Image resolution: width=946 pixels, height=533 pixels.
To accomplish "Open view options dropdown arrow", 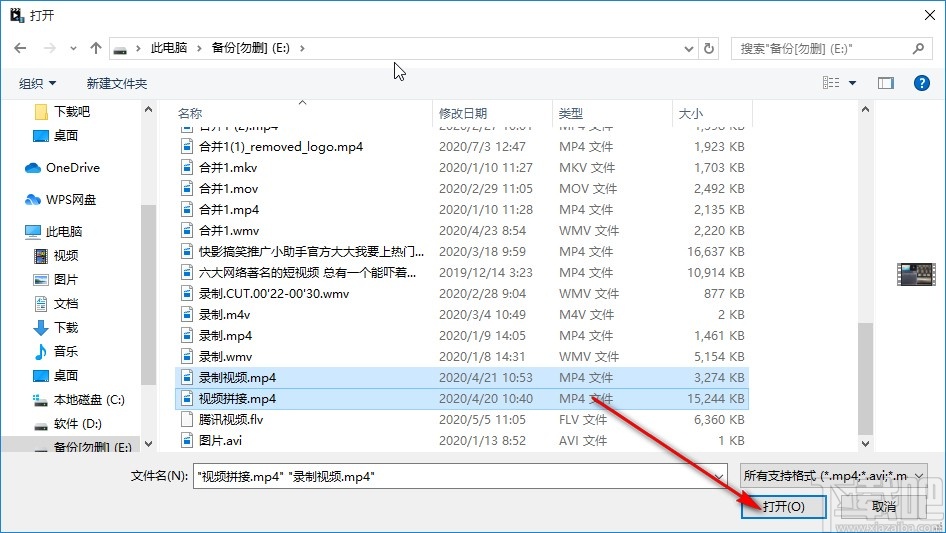I will [852, 83].
